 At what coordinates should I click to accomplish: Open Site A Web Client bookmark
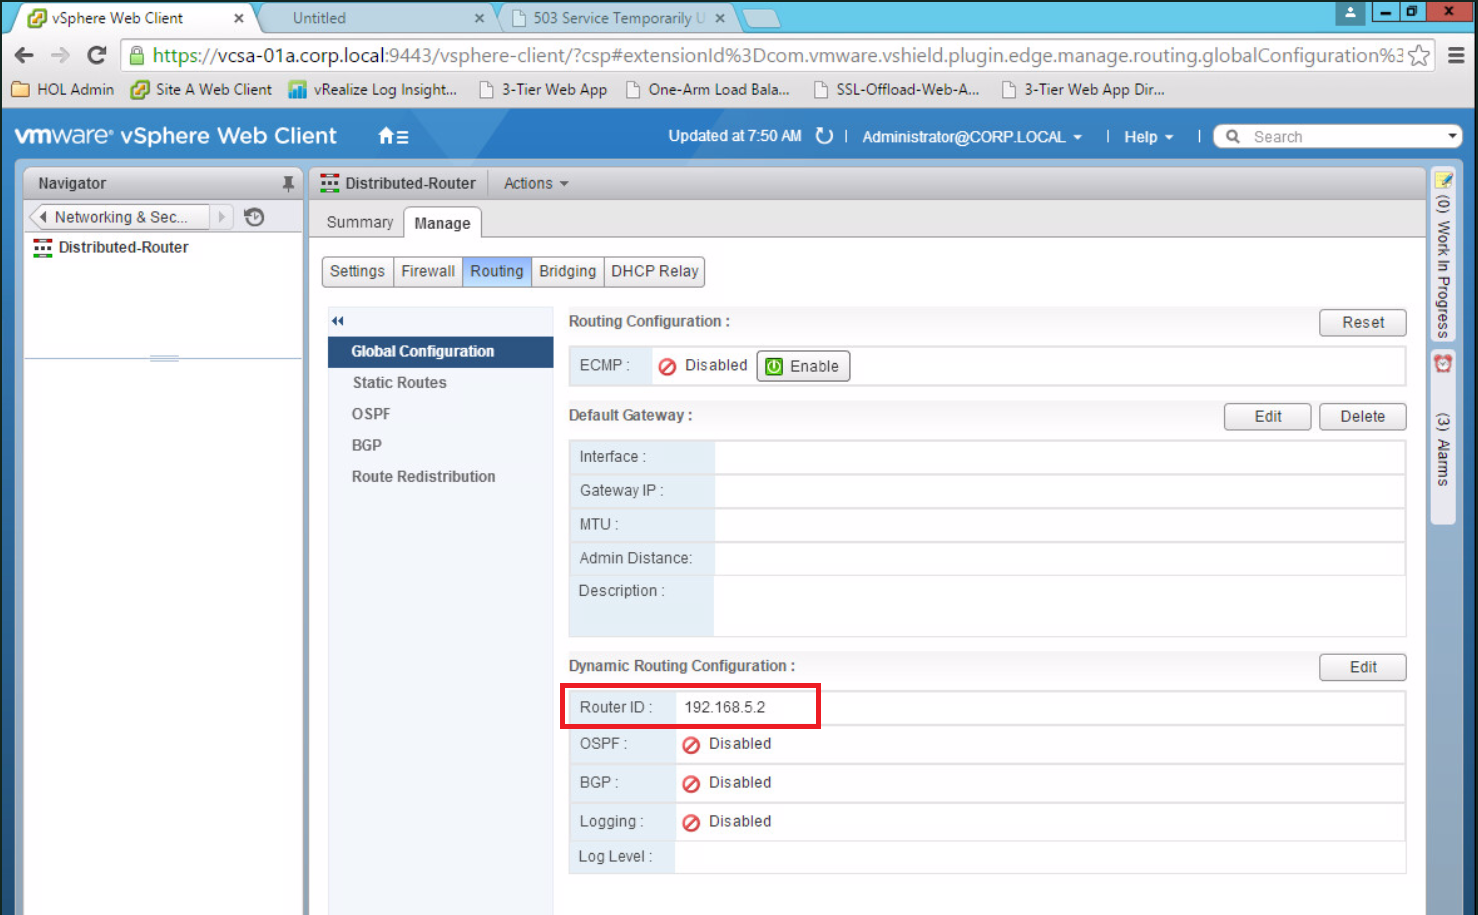[x=201, y=90]
